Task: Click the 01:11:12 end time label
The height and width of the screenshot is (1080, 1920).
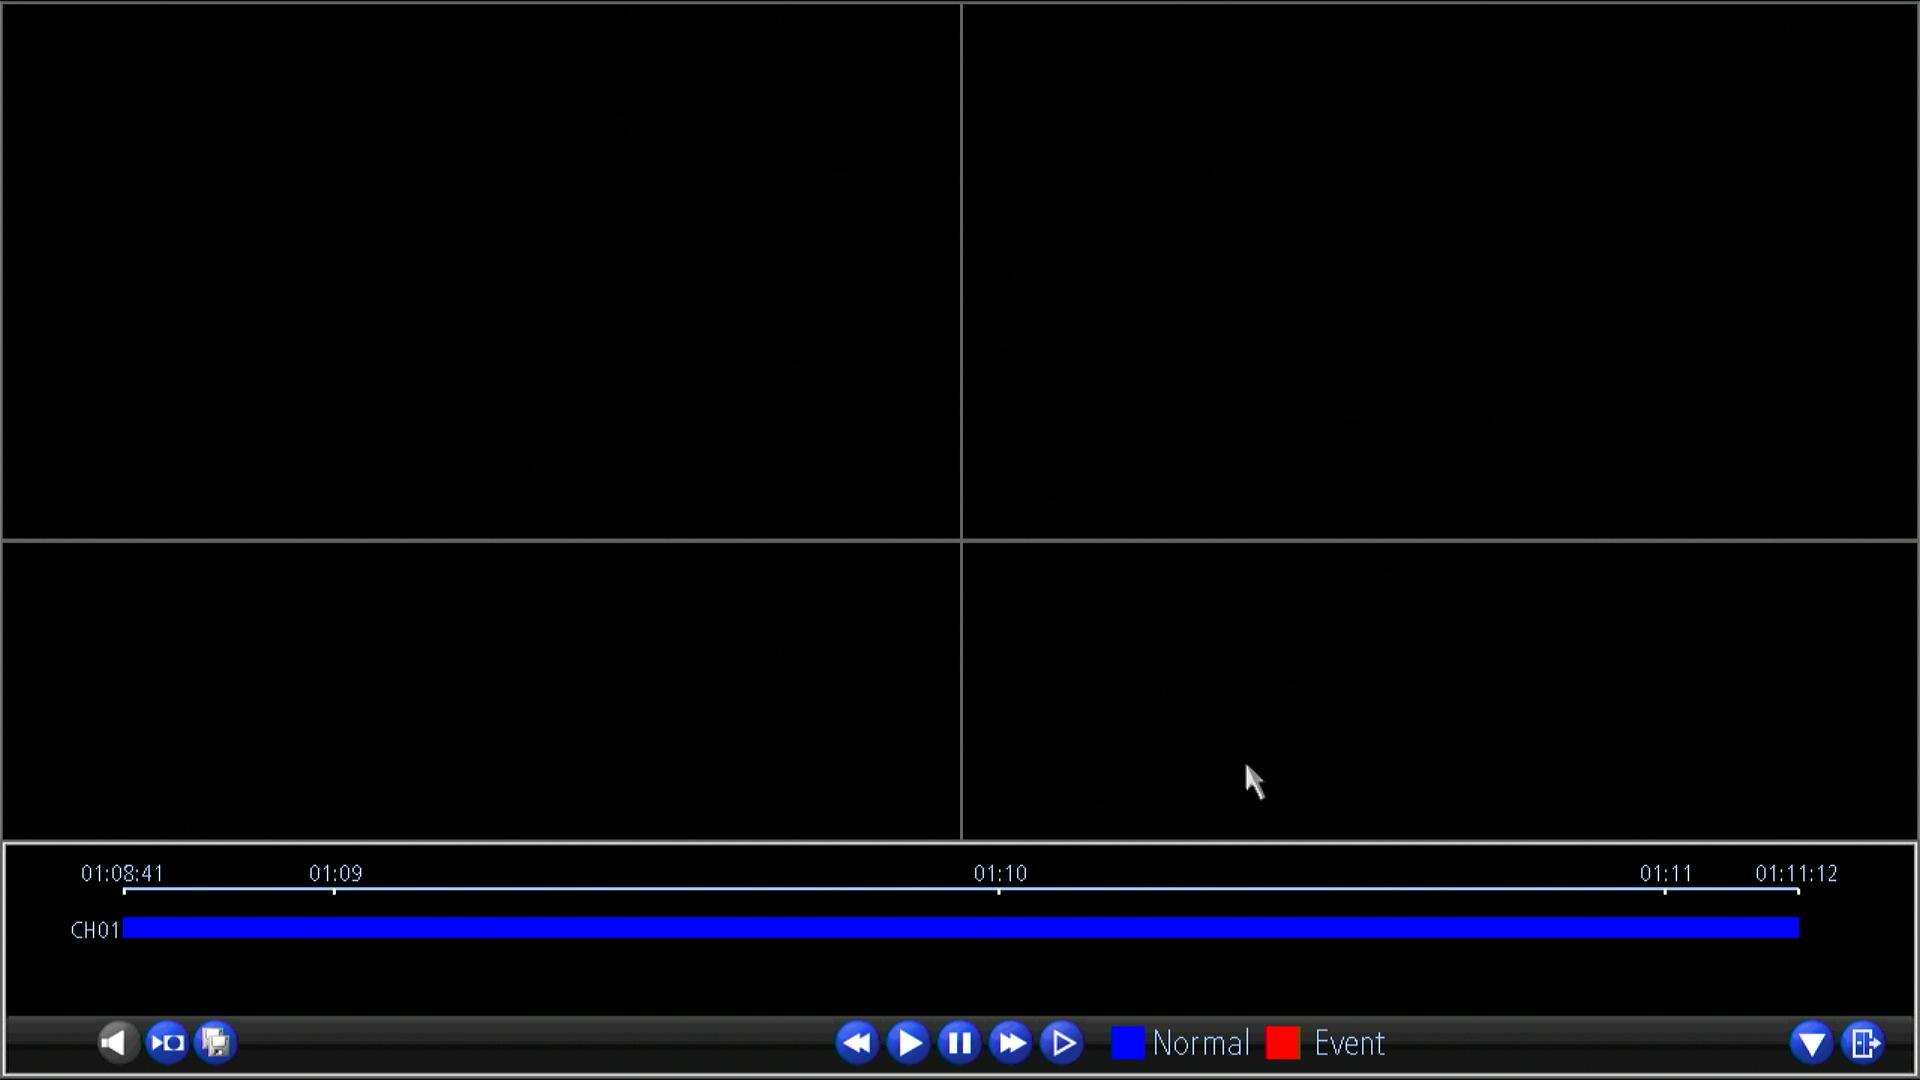Action: click(1796, 874)
